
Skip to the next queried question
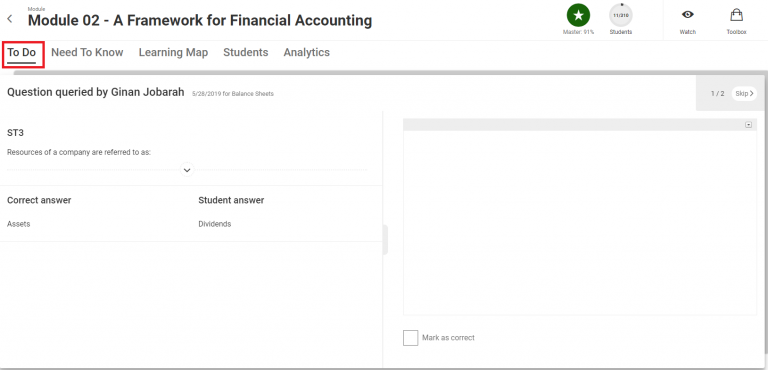(x=744, y=93)
